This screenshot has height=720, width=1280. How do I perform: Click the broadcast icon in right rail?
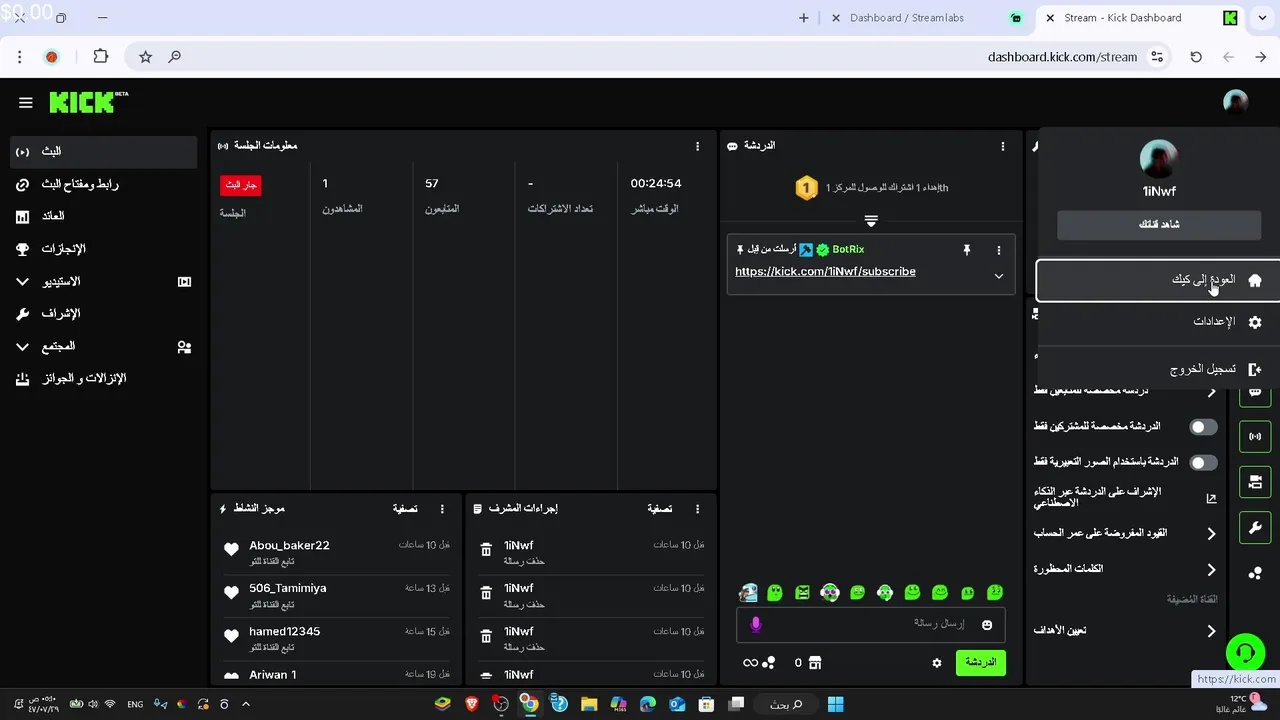(1255, 437)
